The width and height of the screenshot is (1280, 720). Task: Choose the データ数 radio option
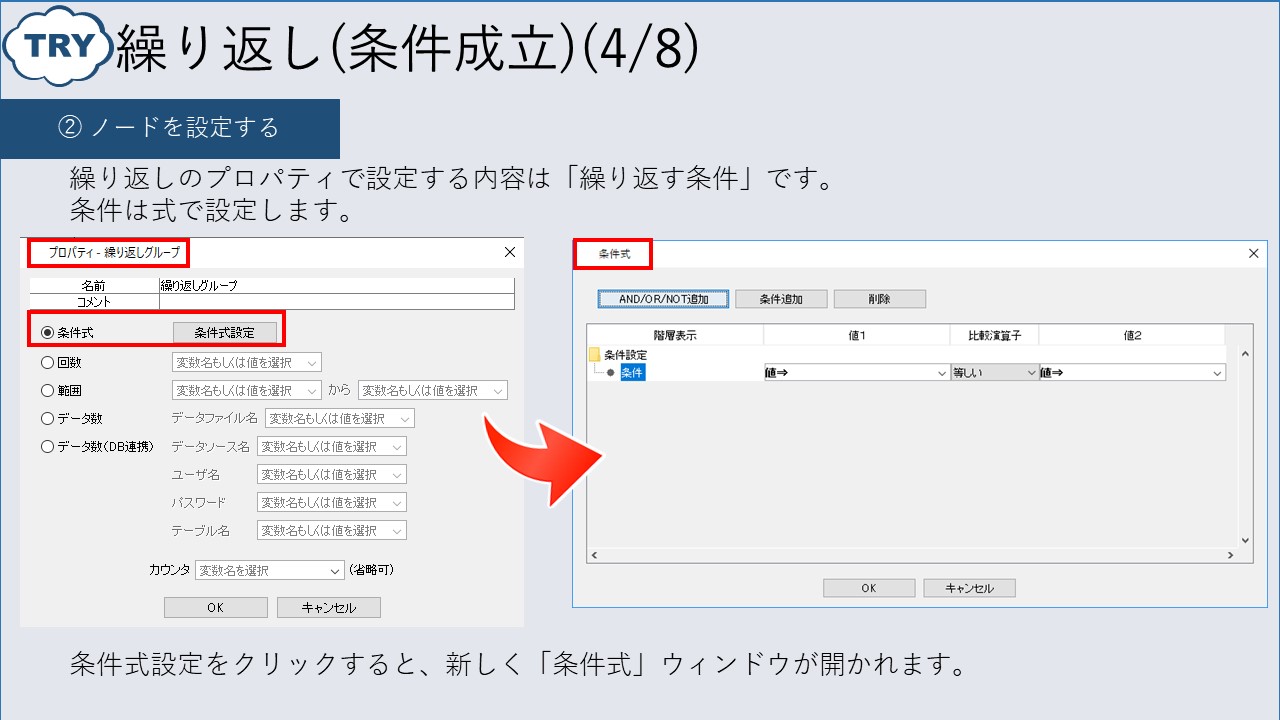pos(47,418)
